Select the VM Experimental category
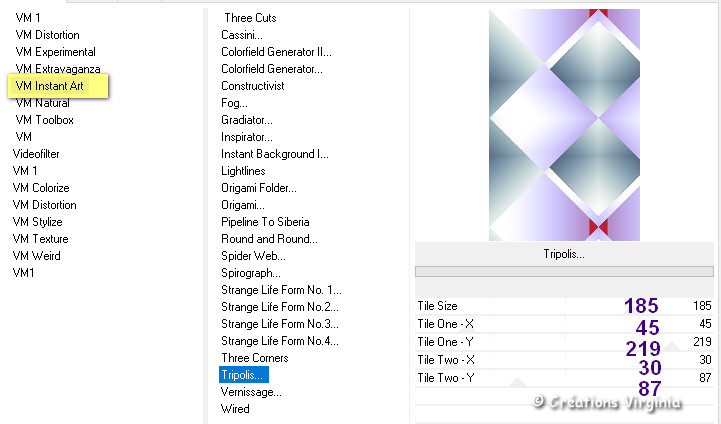Viewport: 721px width, 424px height. 56,52
